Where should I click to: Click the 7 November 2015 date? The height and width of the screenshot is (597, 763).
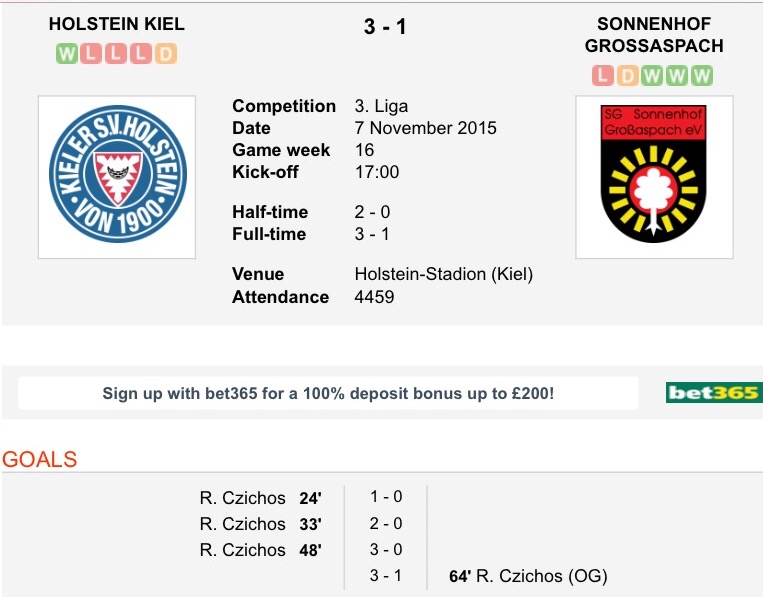tap(425, 128)
